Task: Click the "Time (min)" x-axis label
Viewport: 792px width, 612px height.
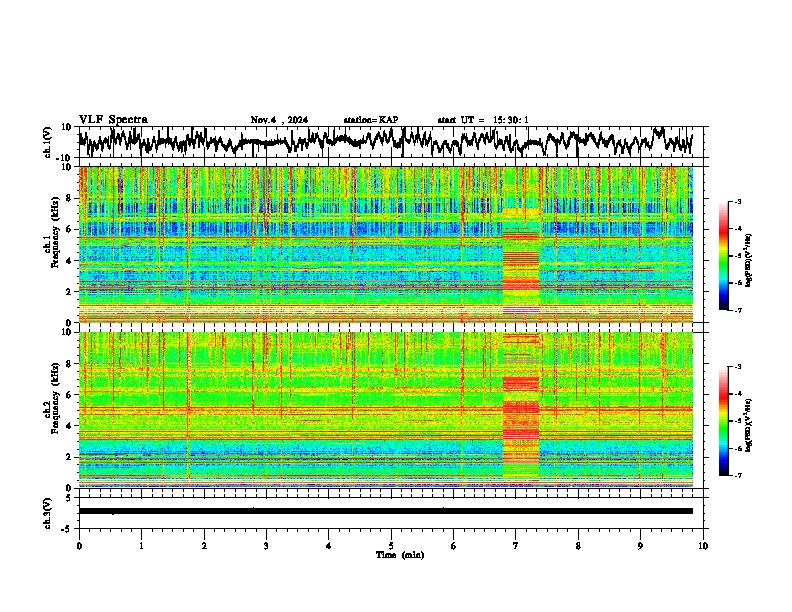Action: pyautogui.click(x=400, y=555)
